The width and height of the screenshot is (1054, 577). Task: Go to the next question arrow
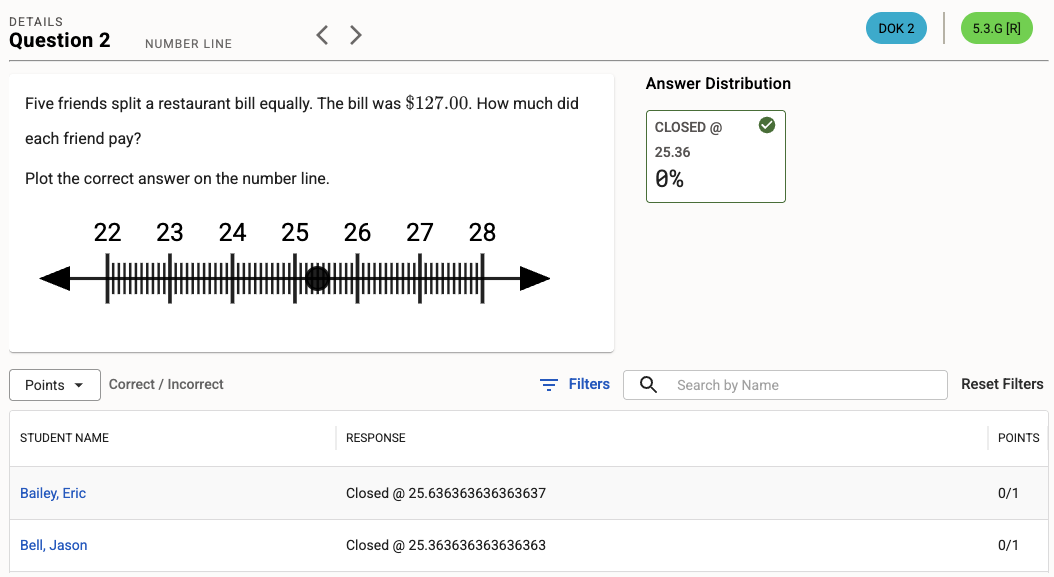356,35
